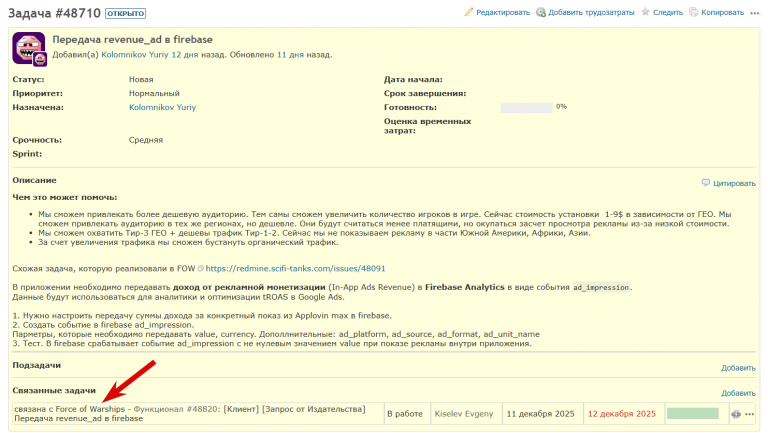Click the 'Задача #48710' heading
The width and height of the screenshot is (768, 433).
[x=54, y=13]
